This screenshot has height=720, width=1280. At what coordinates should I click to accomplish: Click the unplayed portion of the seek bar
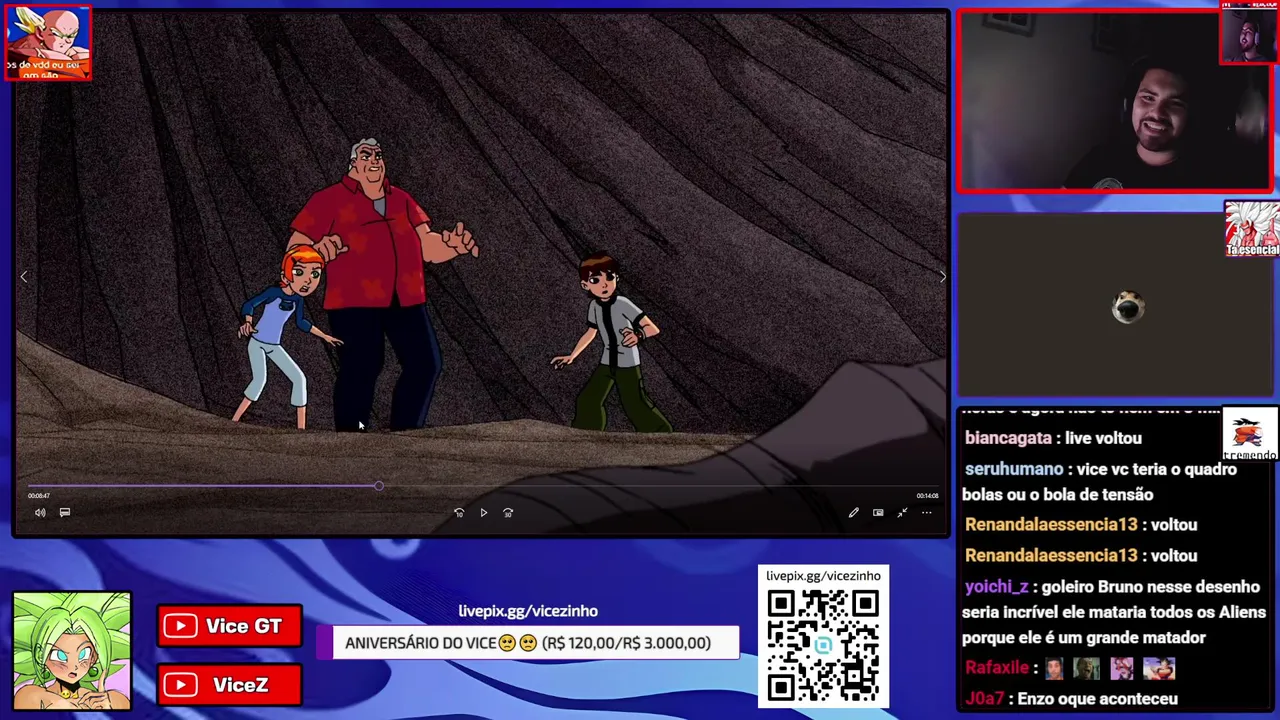[x=660, y=486]
